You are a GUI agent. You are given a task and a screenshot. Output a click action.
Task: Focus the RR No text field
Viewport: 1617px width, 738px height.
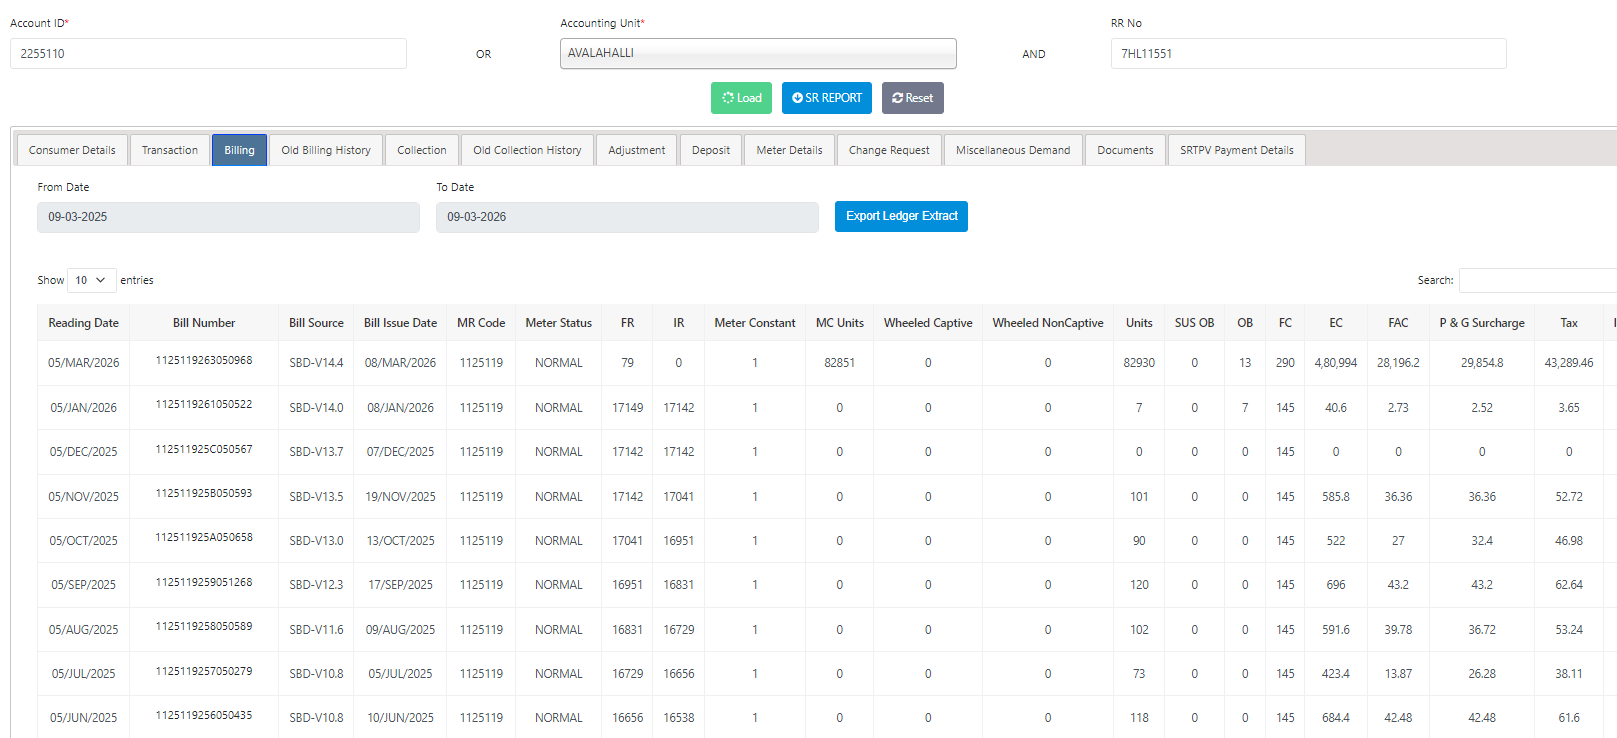click(x=1307, y=54)
